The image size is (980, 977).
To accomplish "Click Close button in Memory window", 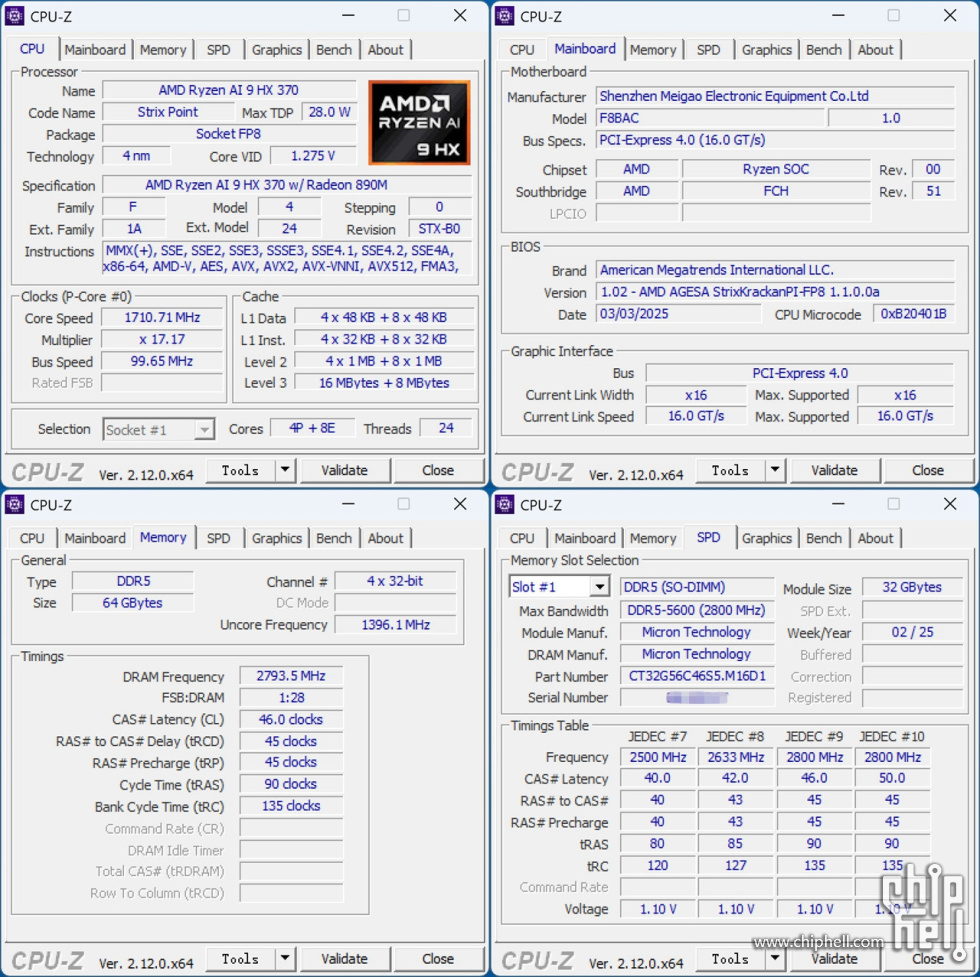I will point(438,958).
